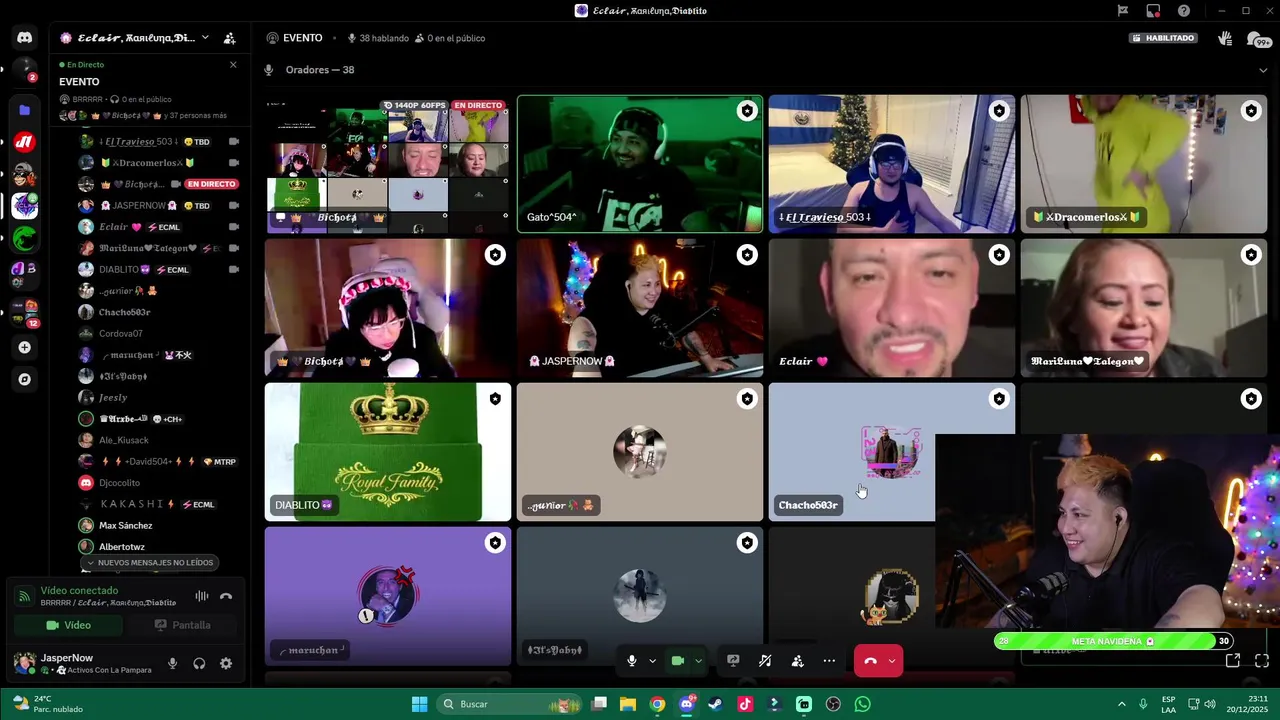
Task: Open disconnect options arrow
Action: [x=892, y=661]
